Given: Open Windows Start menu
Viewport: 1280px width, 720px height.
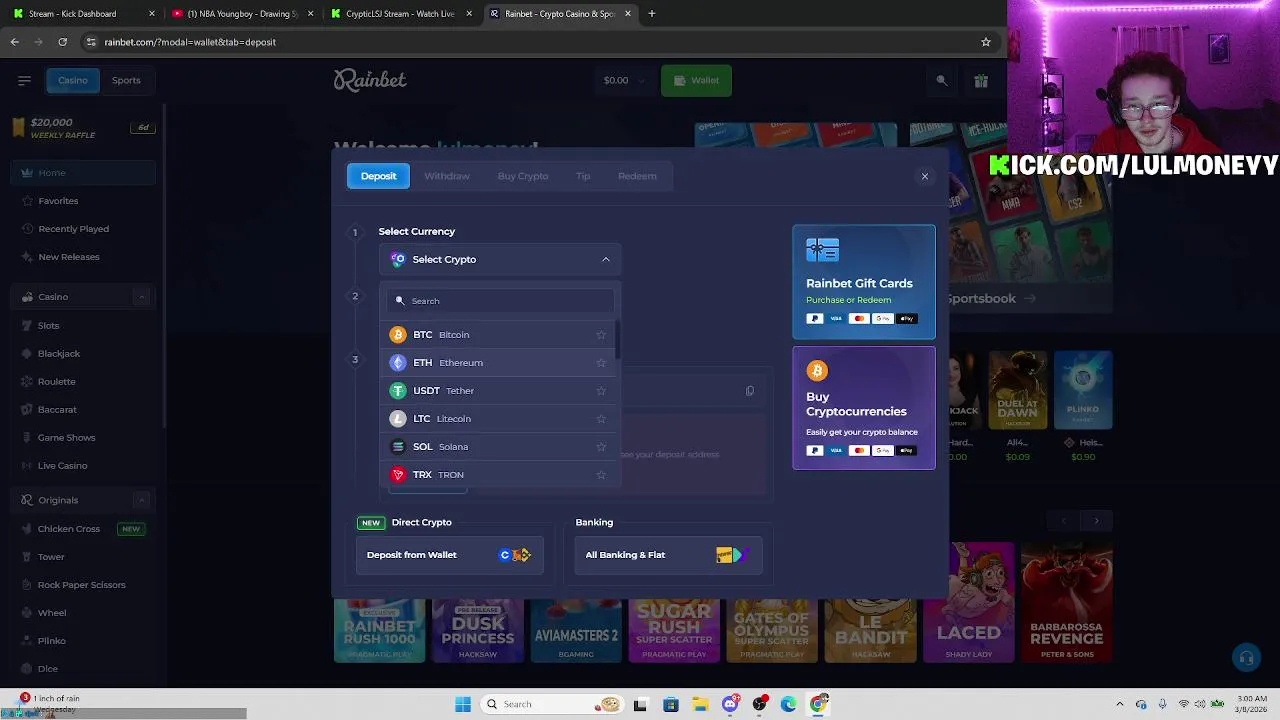Looking at the screenshot, I should click(463, 704).
